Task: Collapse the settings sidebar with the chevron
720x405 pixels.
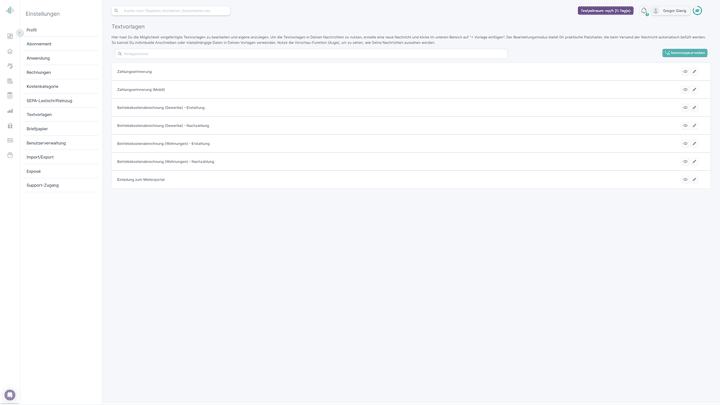Action: tap(20, 33)
